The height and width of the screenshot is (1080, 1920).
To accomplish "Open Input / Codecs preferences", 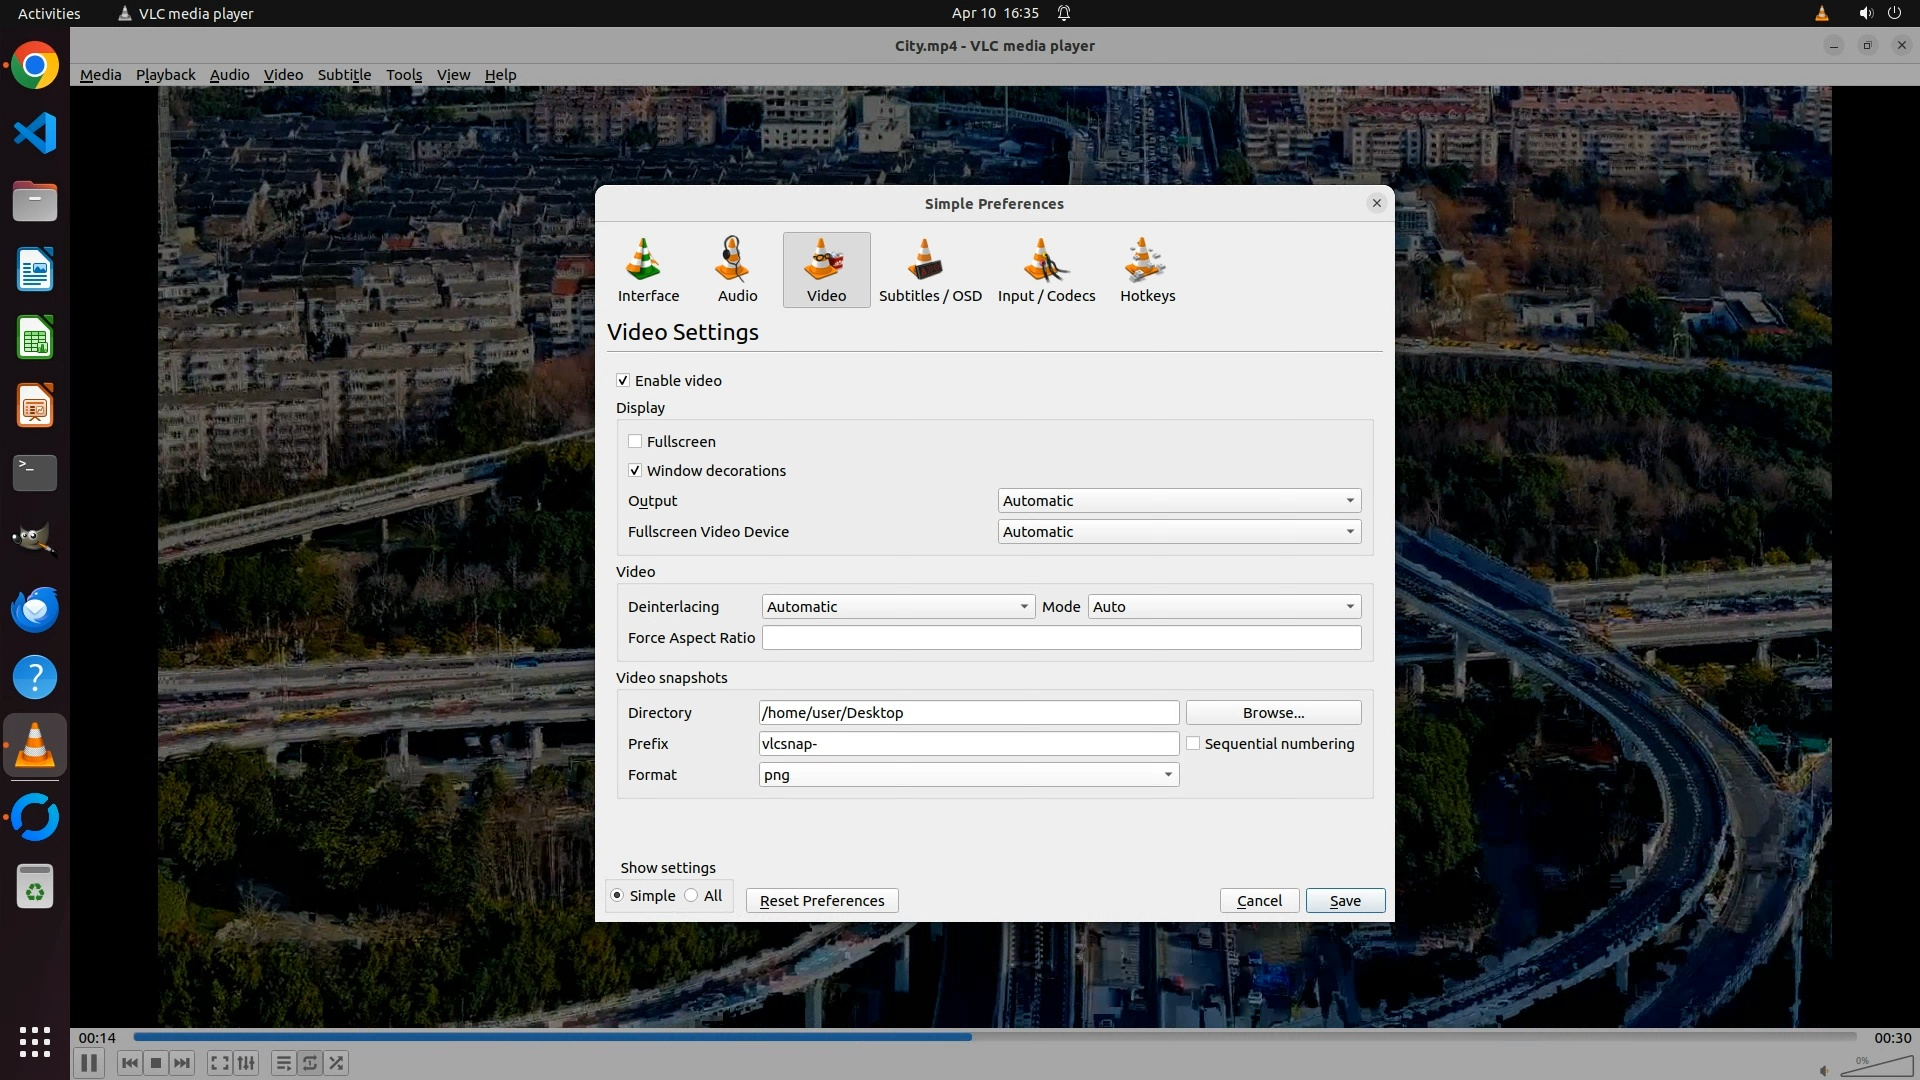I will click(1046, 270).
